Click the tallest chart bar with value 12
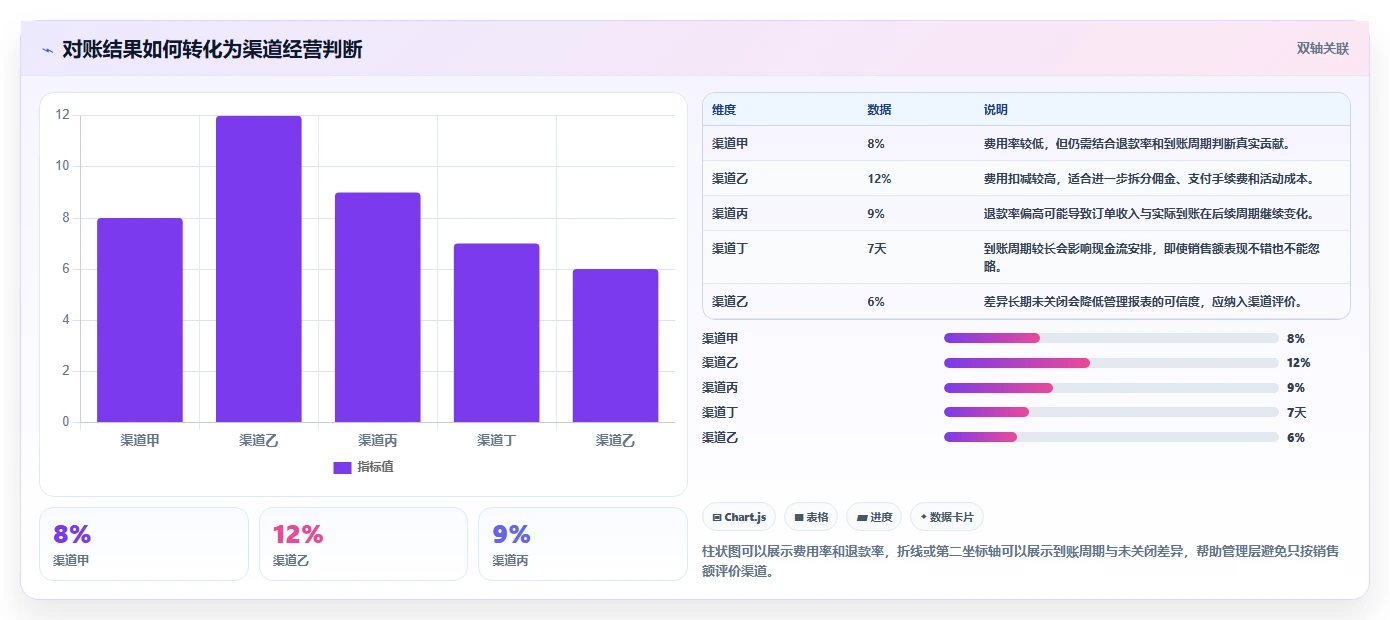The width and height of the screenshot is (1390, 620). point(259,269)
